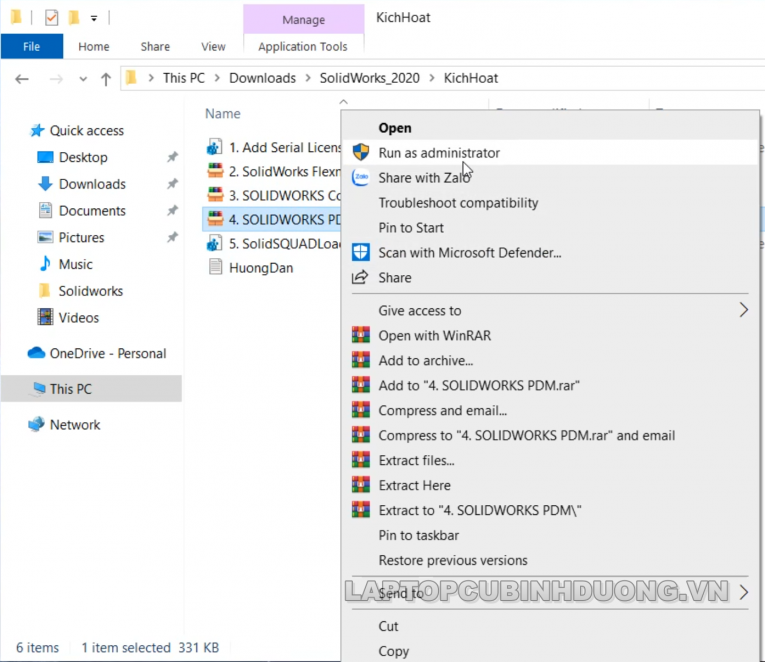Navigate to SolidWorks_2020 in address bar
The image size is (765, 662).
[x=369, y=78]
